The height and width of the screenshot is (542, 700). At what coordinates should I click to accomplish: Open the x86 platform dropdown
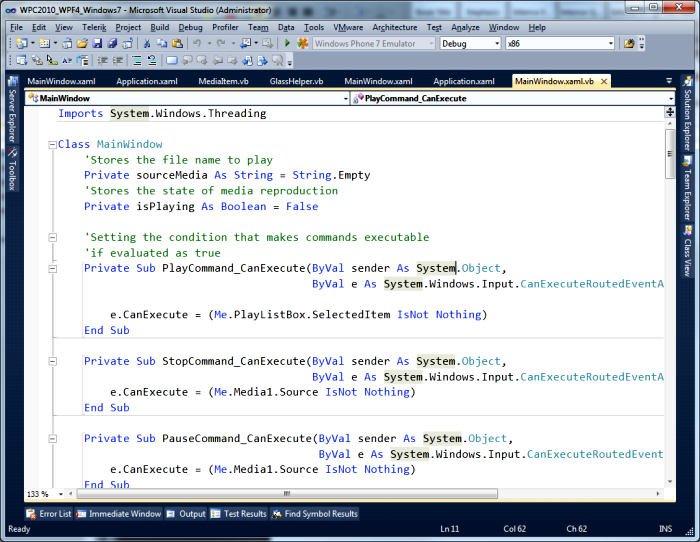(610, 44)
